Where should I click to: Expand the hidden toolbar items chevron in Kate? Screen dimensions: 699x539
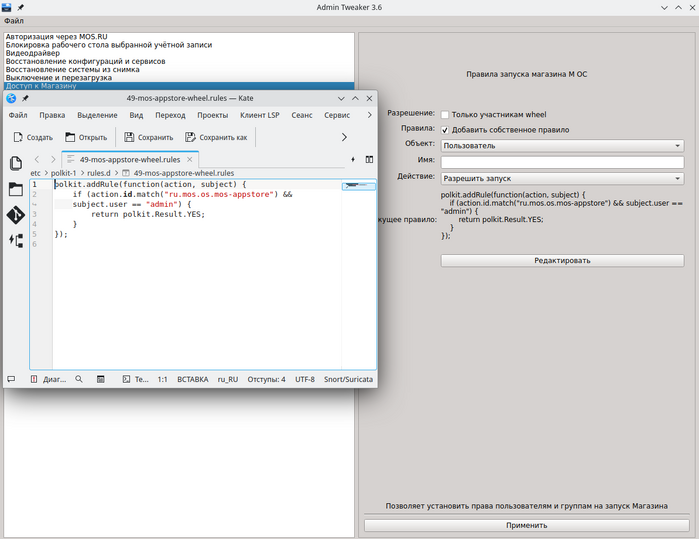click(344, 137)
